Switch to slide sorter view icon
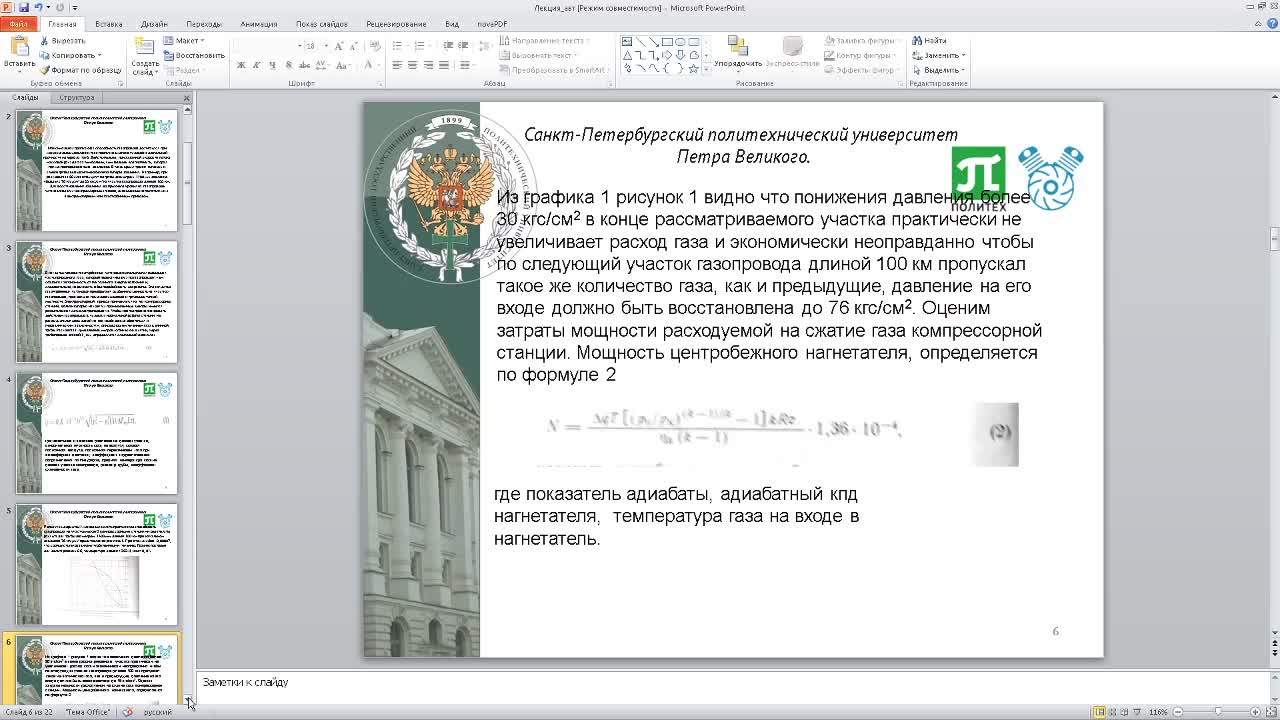The height and width of the screenshot is (720, 1280). (1113, 712)
